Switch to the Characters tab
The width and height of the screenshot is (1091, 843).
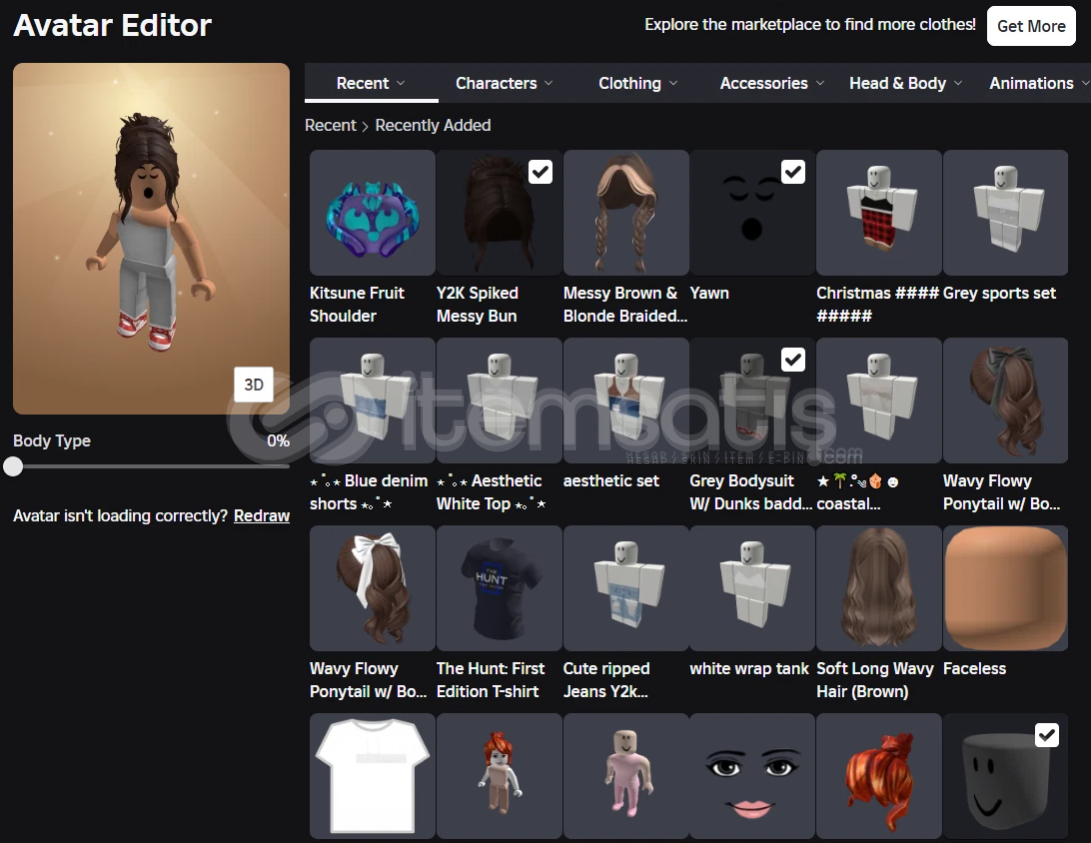click(x=504, y=83)
